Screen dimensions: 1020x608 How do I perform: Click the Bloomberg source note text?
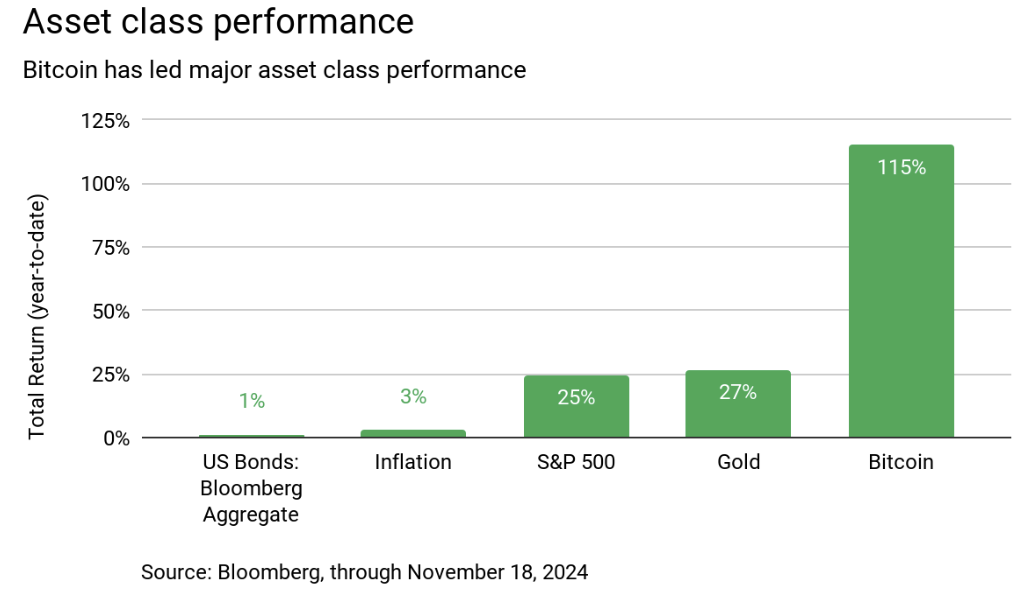pyautogui.click(x=365, y=573)
